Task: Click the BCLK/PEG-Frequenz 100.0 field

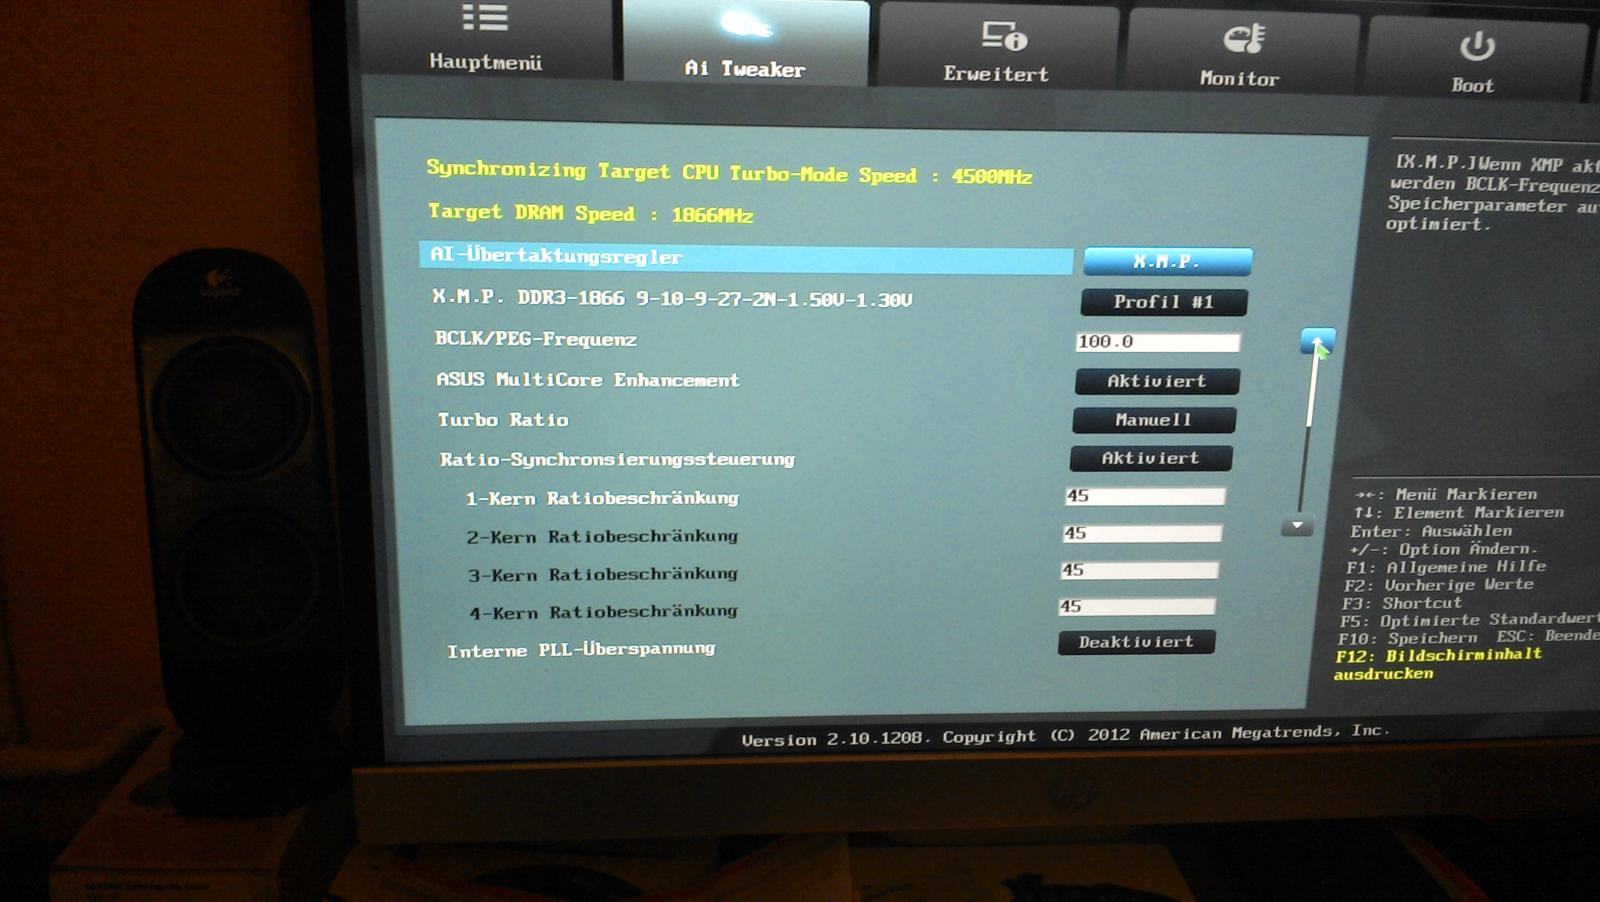Action: point(1157,342)
